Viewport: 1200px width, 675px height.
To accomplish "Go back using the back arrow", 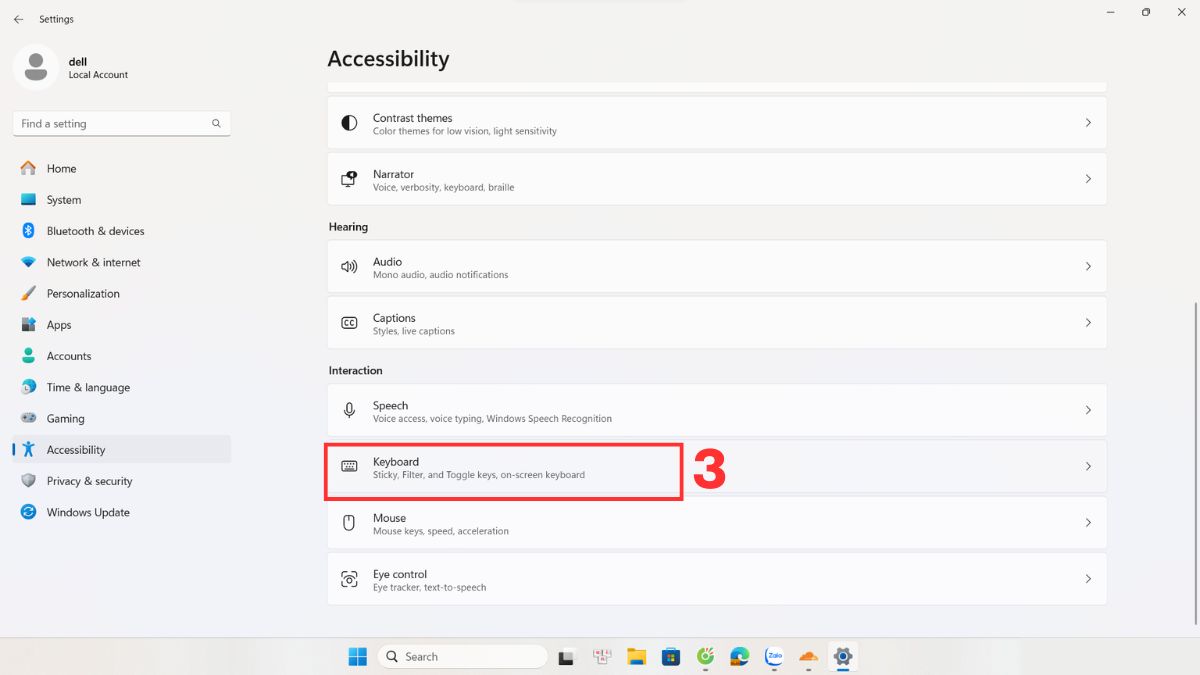I will pos(18,19).
